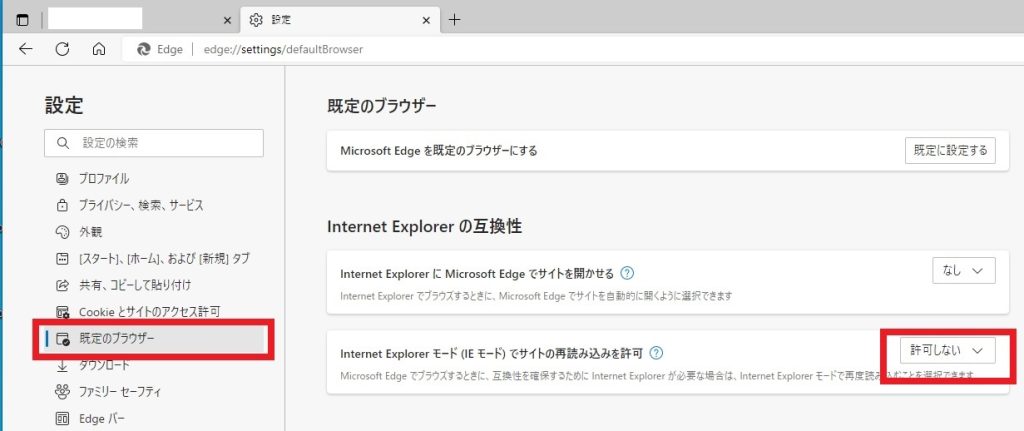Click the page refresh icon
This screenshot has width=1024, height=431.
62,49
